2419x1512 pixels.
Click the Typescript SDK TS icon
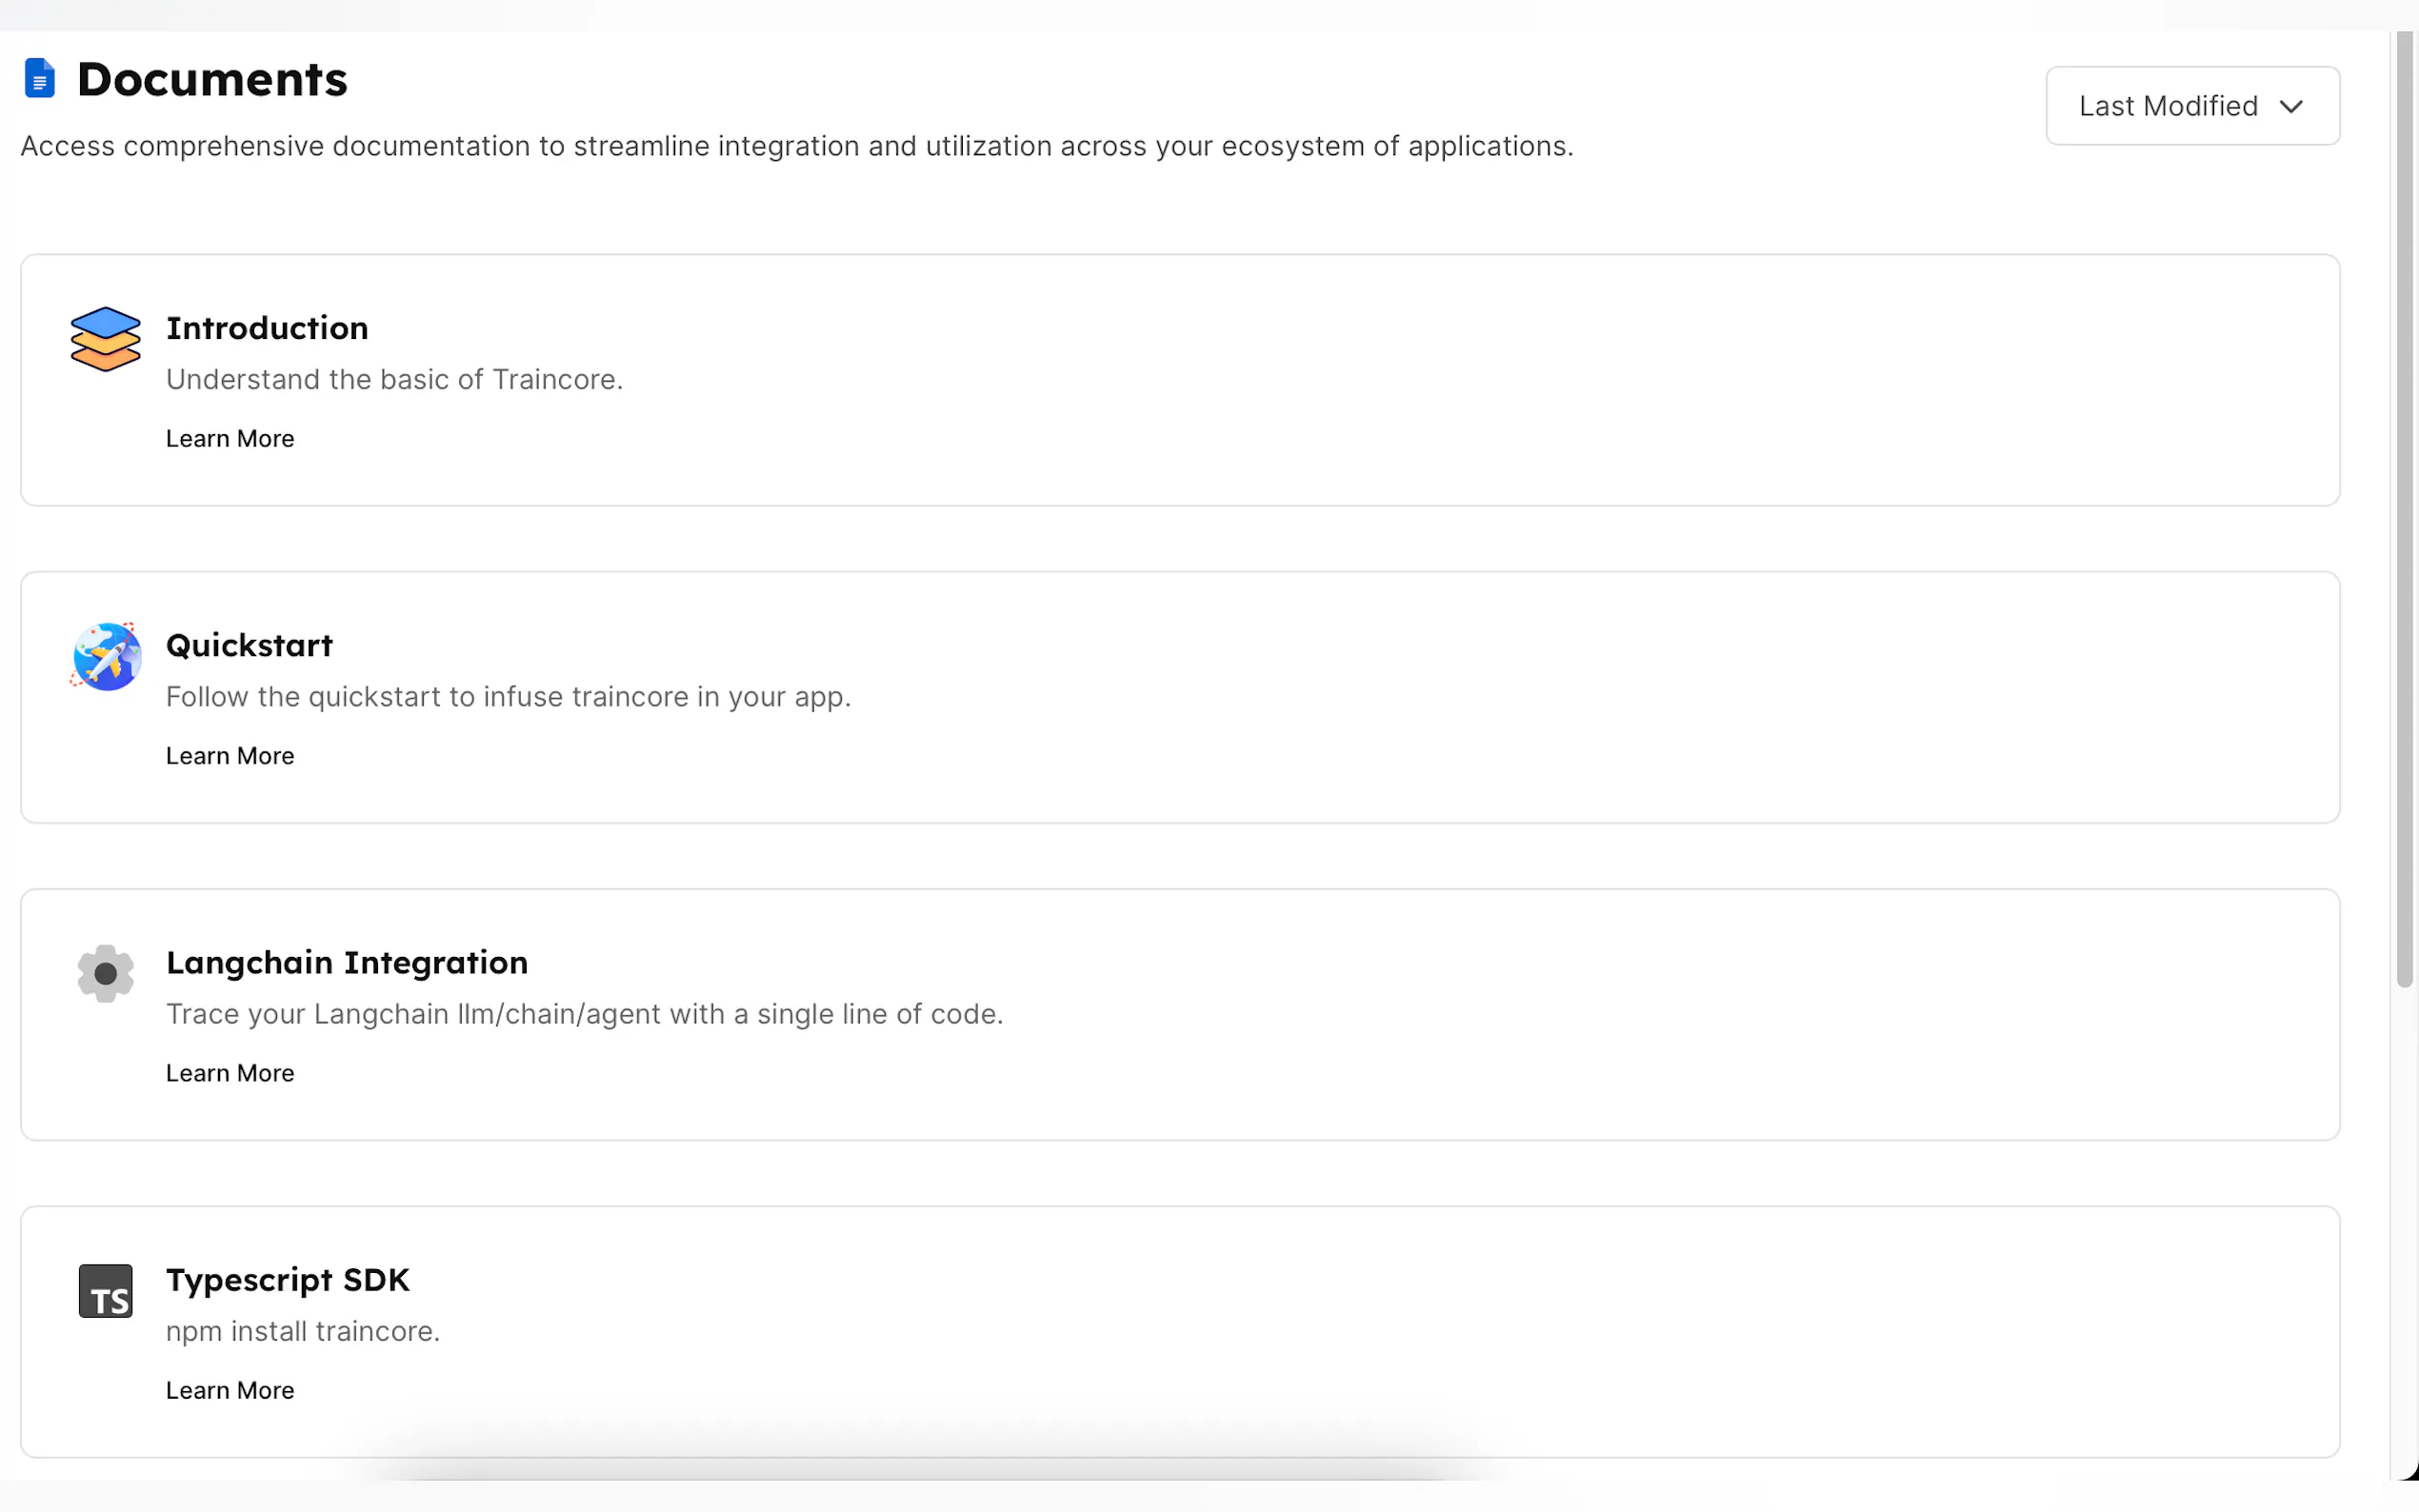(105, 1291)
